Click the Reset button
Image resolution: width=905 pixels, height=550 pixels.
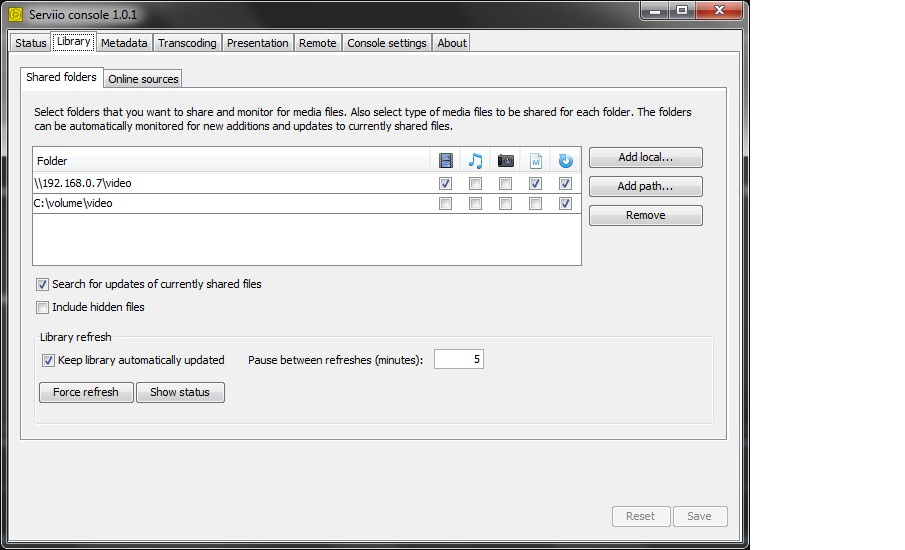click(x=641, y=517)
